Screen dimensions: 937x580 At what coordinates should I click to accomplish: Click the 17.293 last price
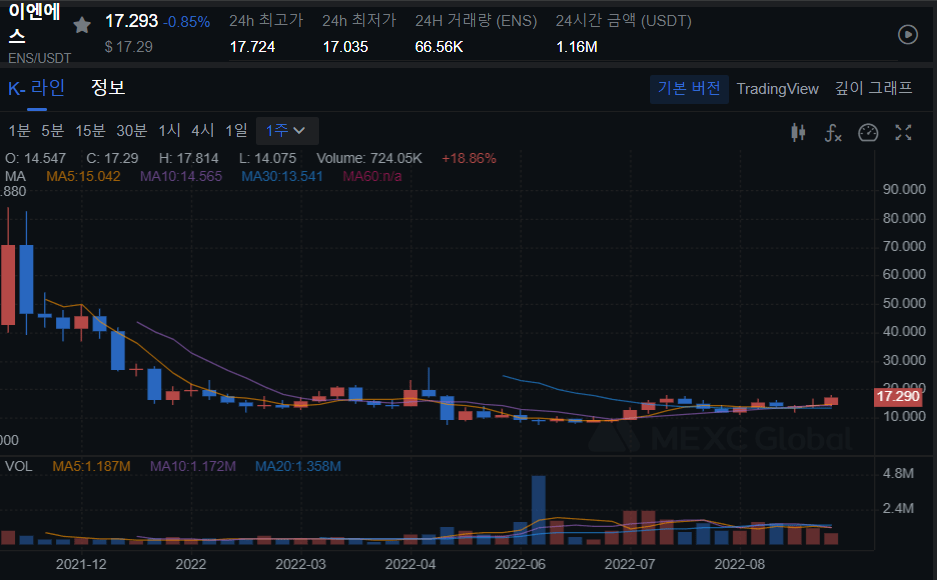pos(131,22)
